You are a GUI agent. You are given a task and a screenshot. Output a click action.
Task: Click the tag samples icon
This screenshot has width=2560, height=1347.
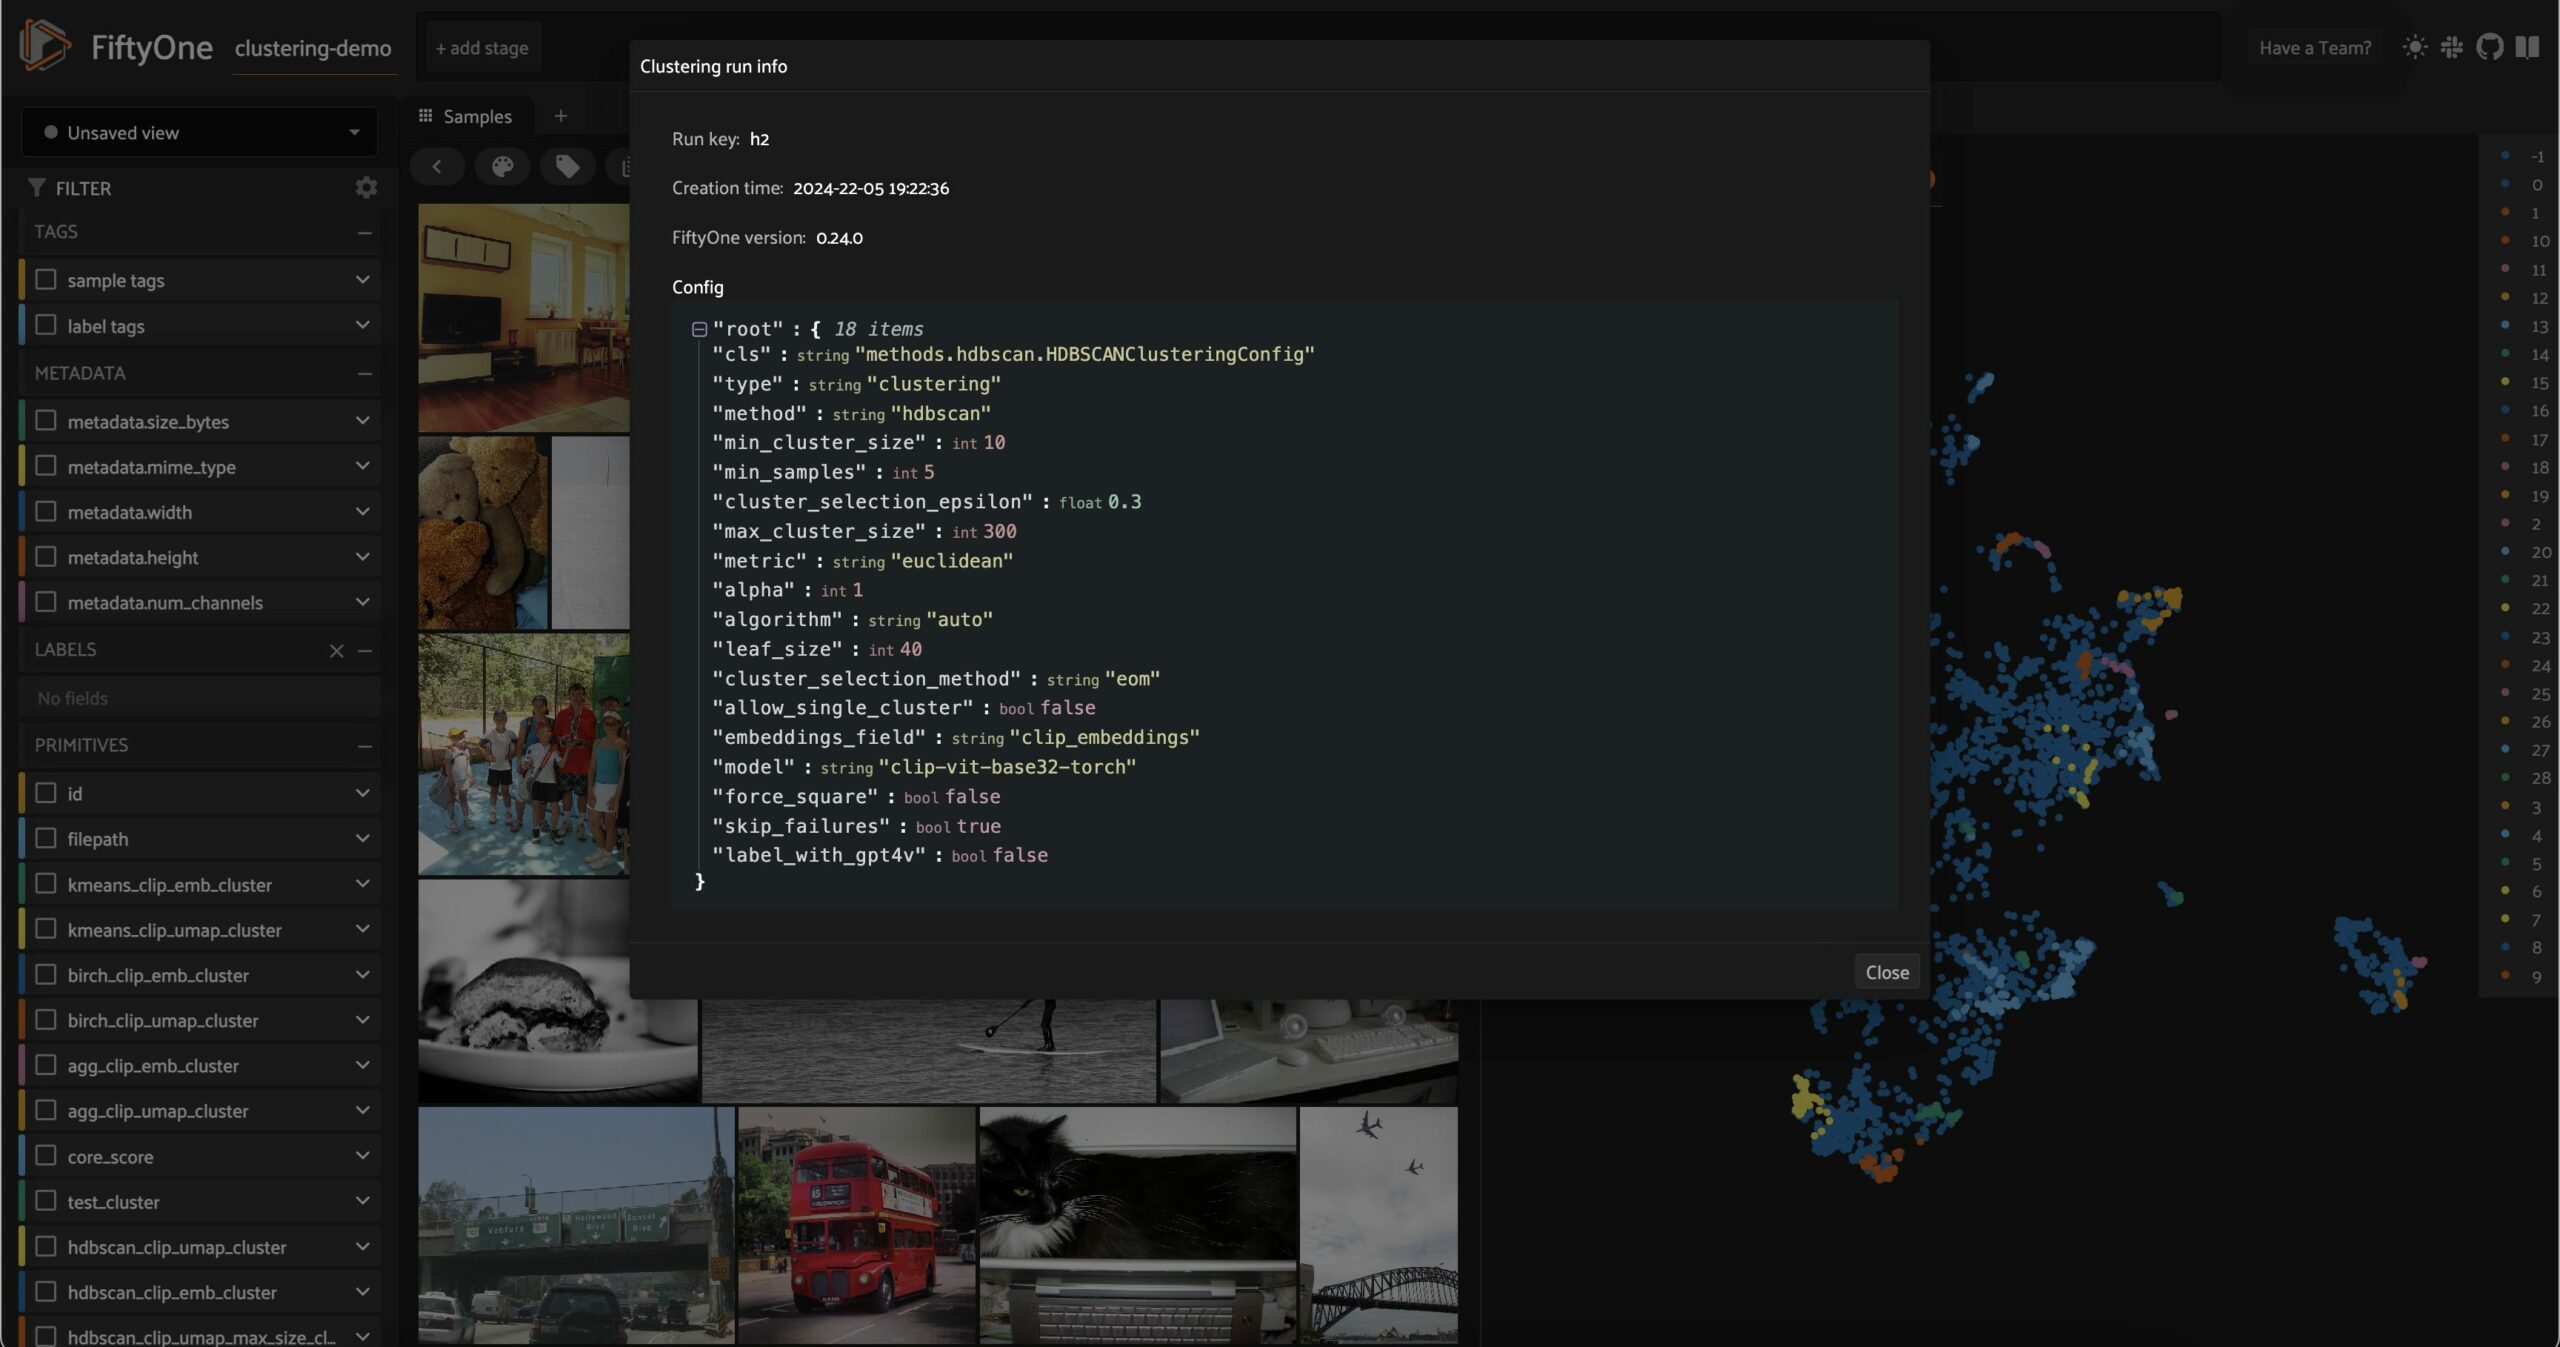tap(567, 166)
